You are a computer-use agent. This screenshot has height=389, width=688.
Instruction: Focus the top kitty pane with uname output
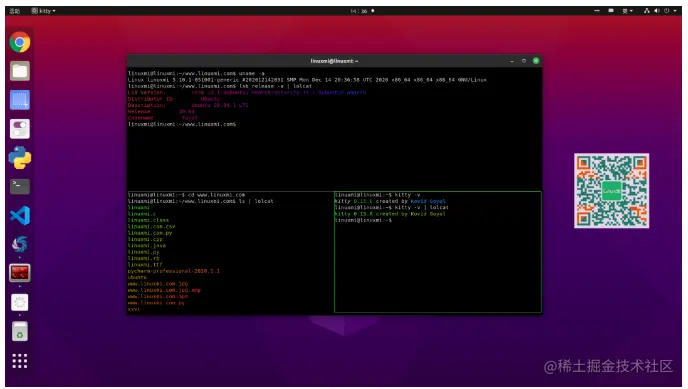click(334, 130)
